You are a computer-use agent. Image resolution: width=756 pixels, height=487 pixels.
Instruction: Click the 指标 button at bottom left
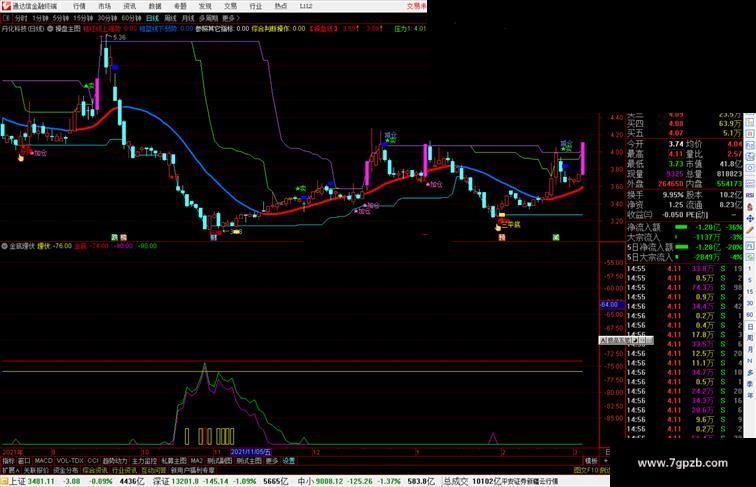click(x=8, y=461)
